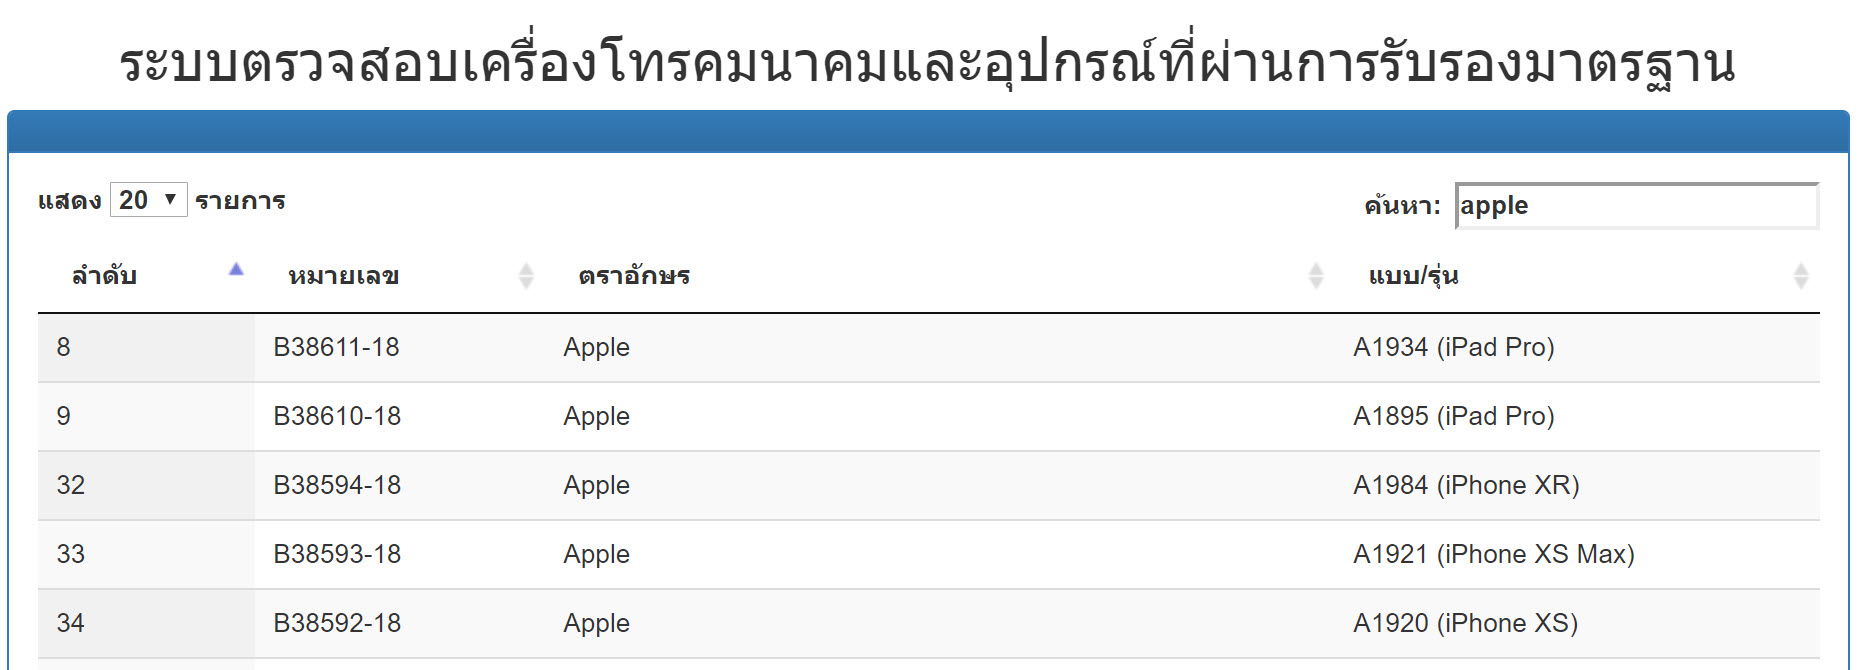The height and width of the screenshot is (670, 1857).
Task: Click the ลำดับ column header
Action: [x=103, y=276]
